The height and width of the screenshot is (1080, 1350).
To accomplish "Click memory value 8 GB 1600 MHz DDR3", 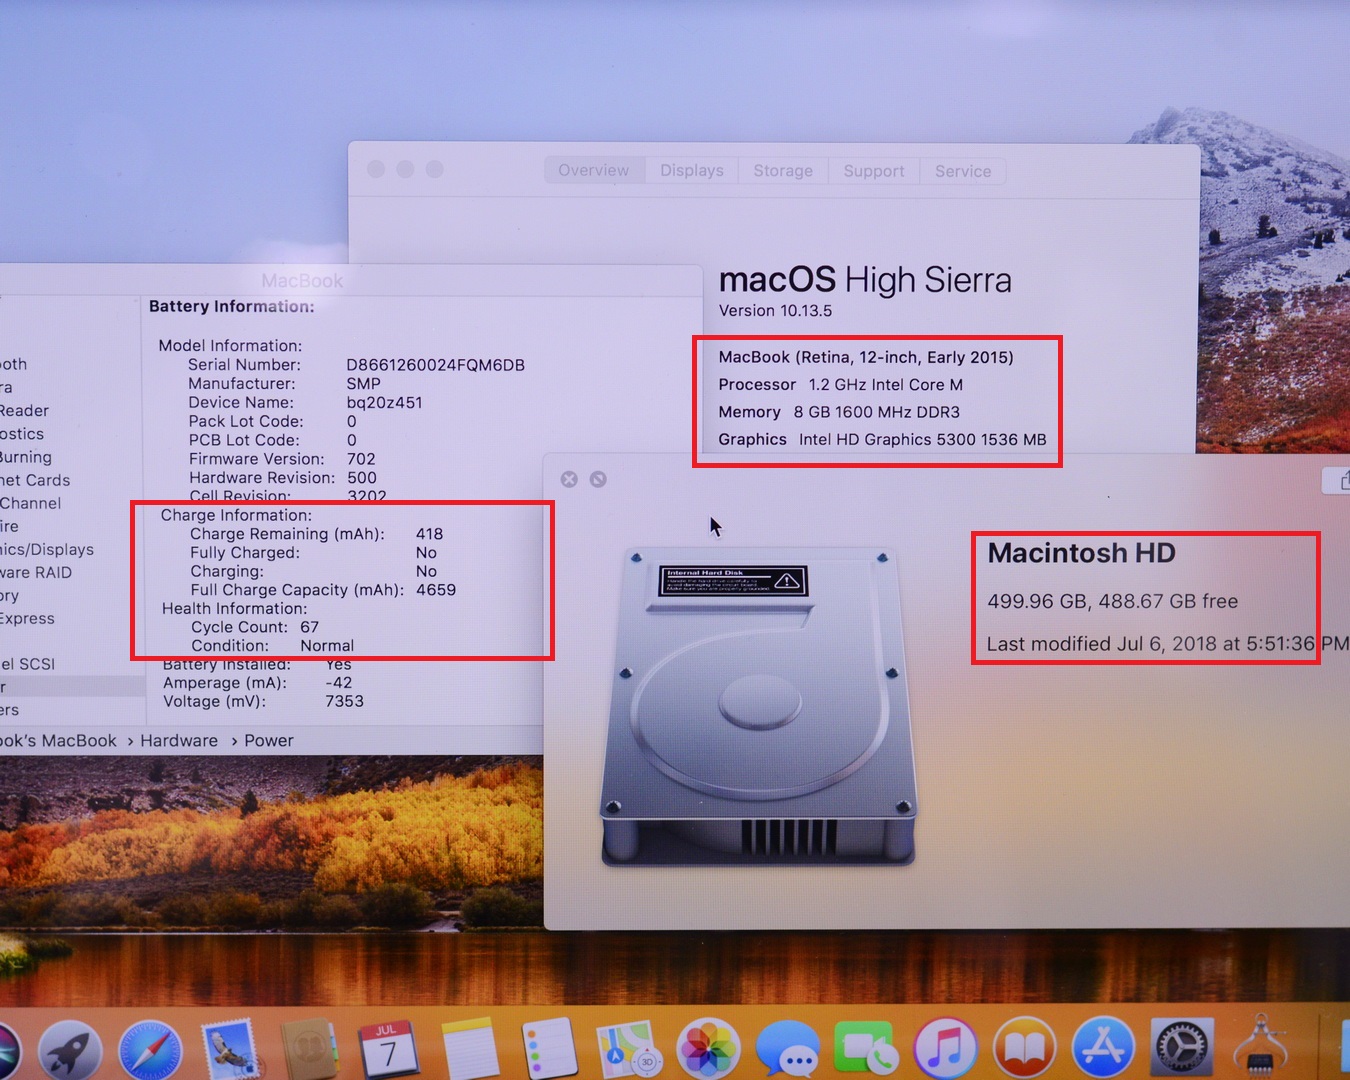I will click(877, 412).
